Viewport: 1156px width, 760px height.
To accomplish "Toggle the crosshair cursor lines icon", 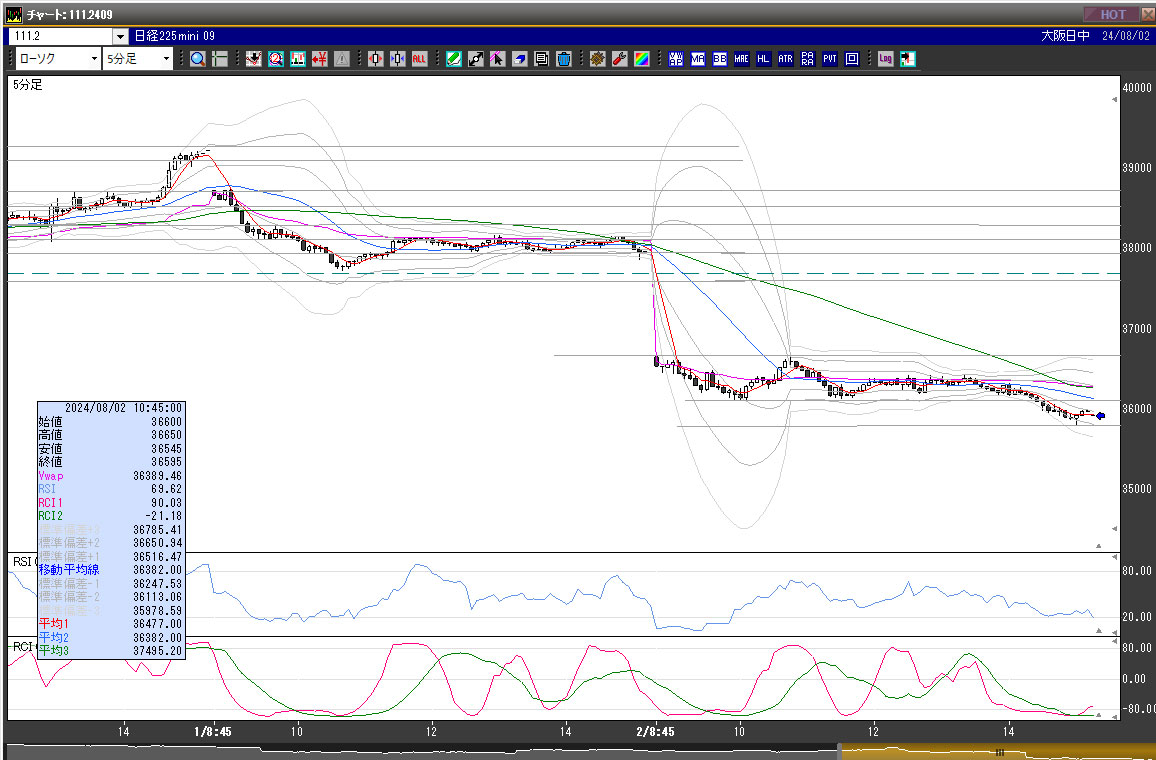I will [x=220, y=59].
